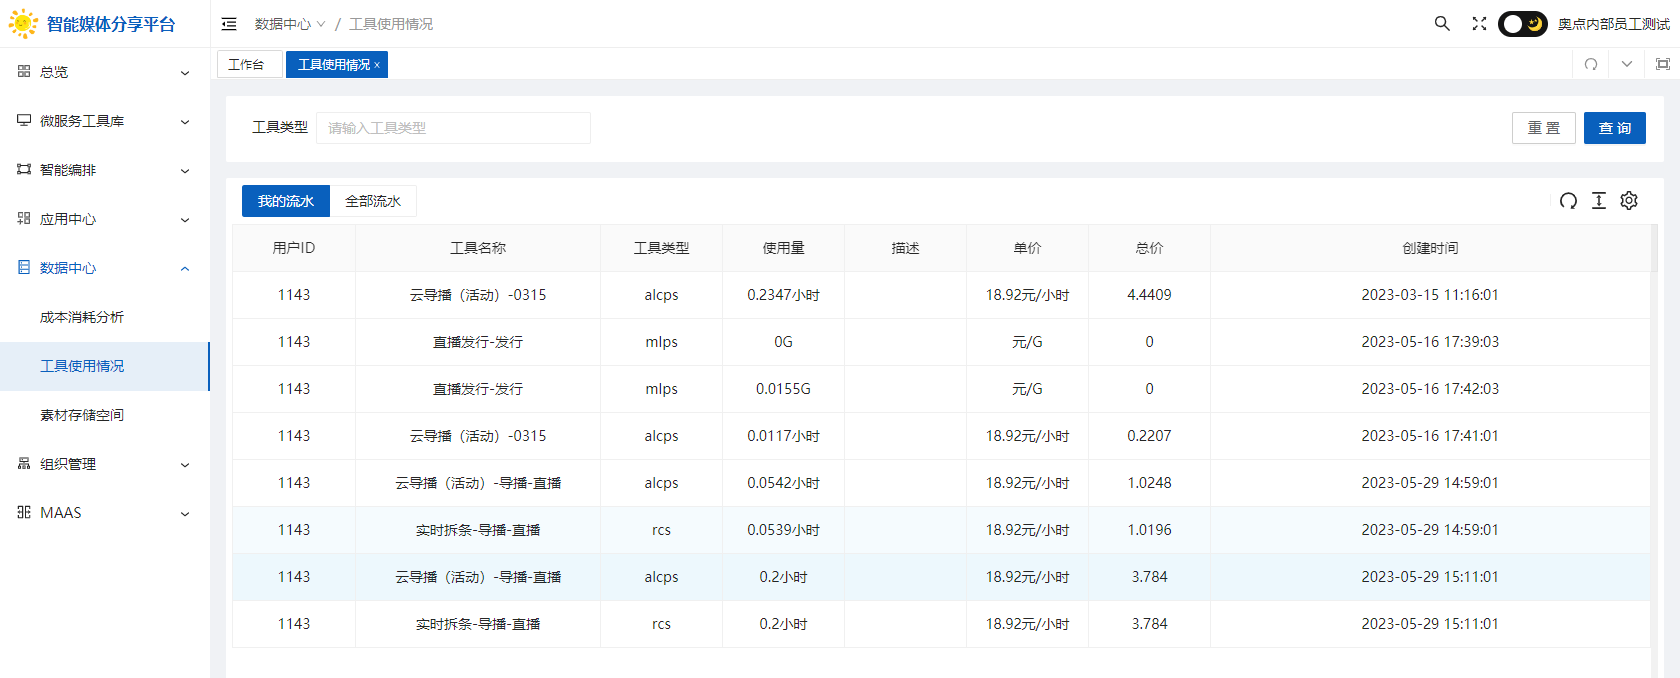Click the 应用中心 icon in the sidebar
1680x678 pixels.
tap(24, 218)
